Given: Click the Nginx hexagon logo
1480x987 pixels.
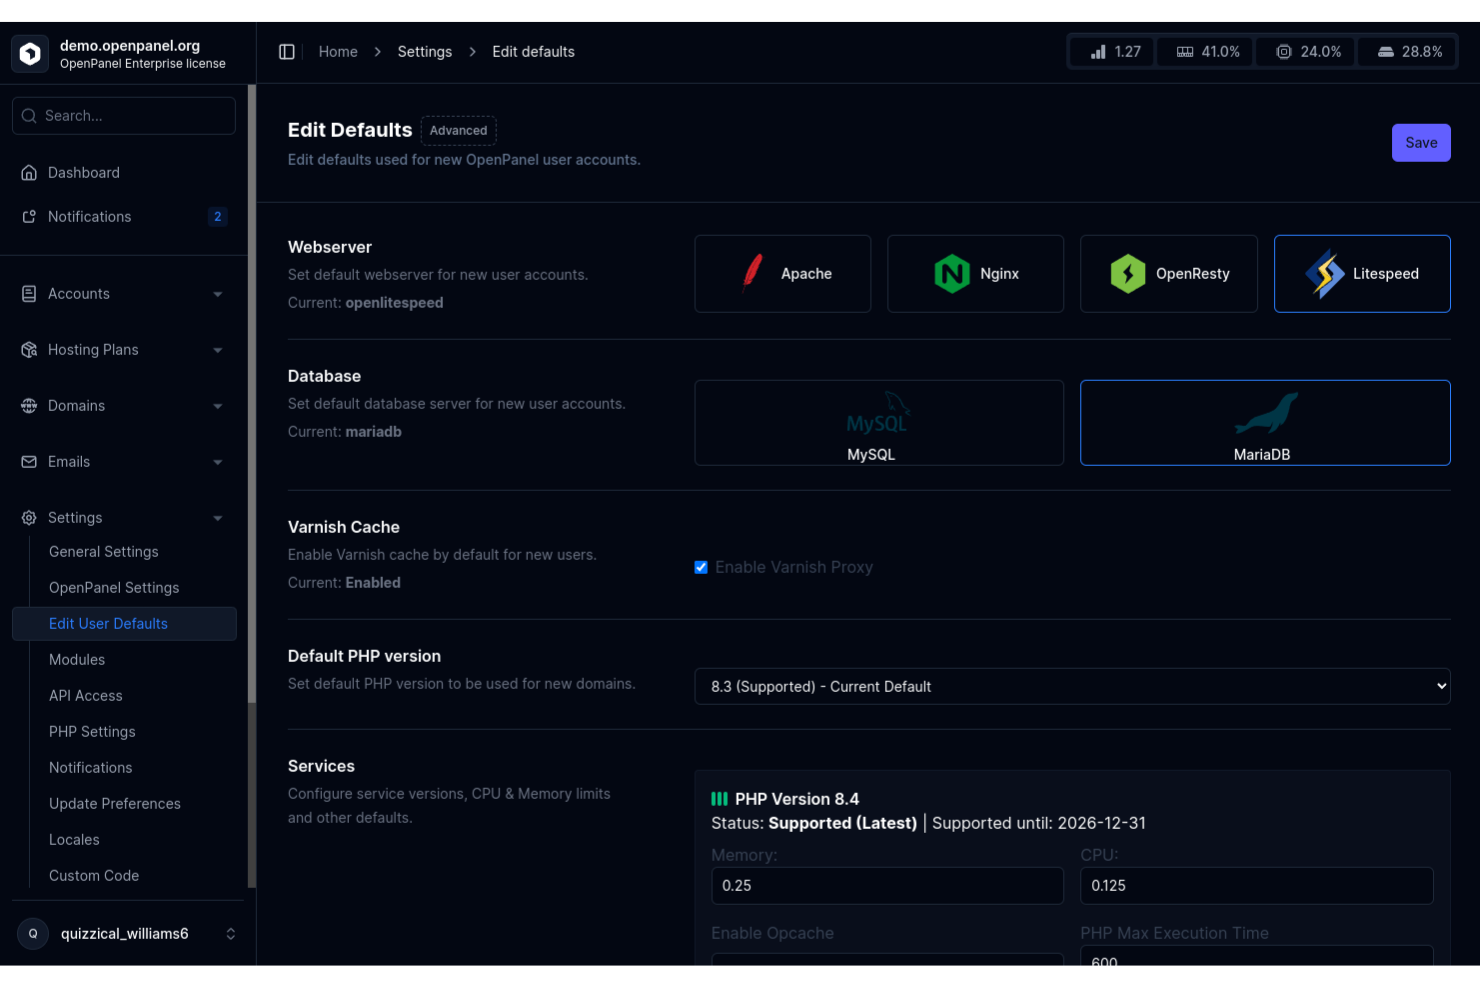Looking at the screenshot, I should tap(952, 274).
